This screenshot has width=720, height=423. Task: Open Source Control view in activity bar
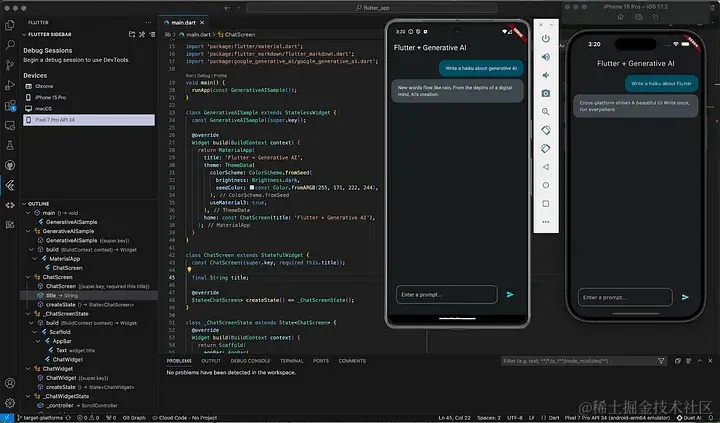10,65
